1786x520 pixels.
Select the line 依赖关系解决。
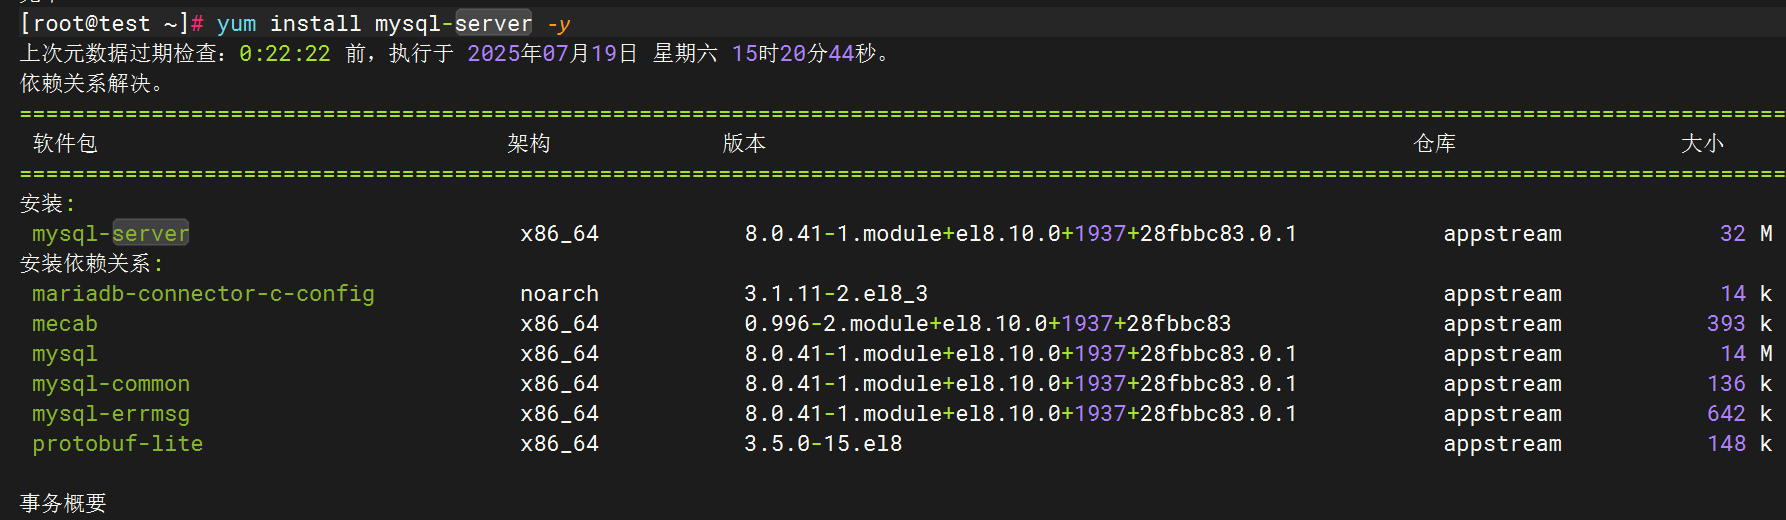click(x=92, y=84)
